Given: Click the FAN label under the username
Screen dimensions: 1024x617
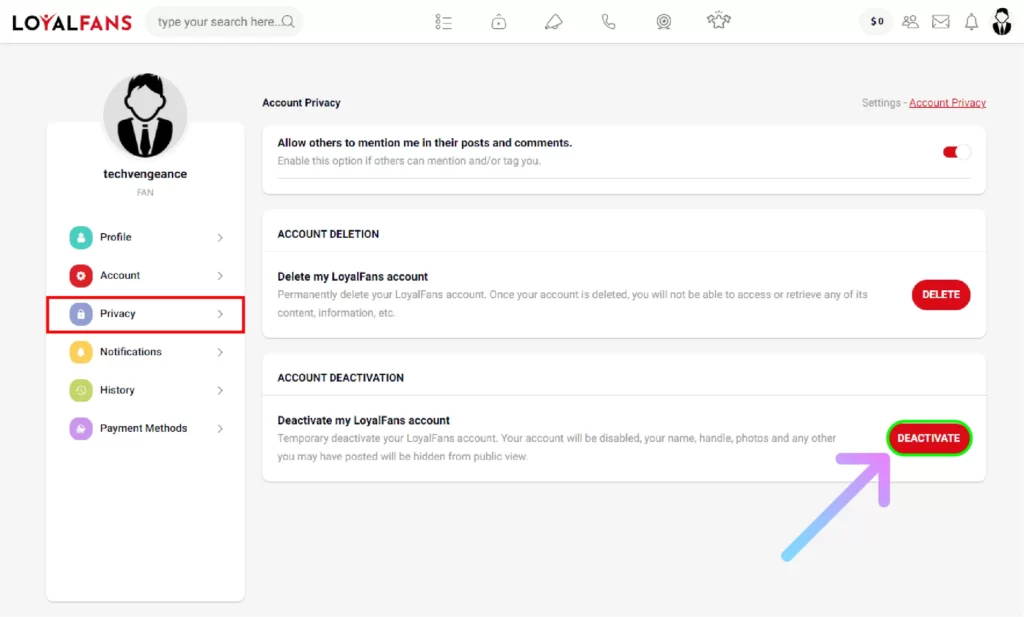Looking at the screenshot, I should pyautogui.click(x=145, y=193).
